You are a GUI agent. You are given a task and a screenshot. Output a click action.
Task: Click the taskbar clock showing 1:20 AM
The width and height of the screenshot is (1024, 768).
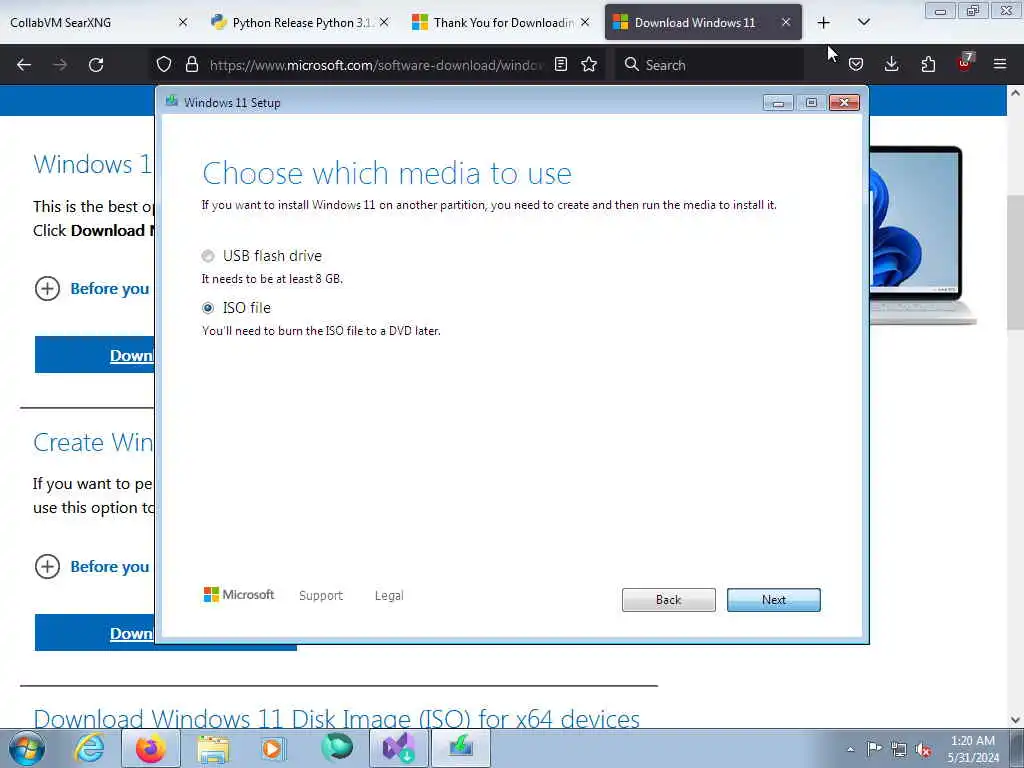pos(973,749)
